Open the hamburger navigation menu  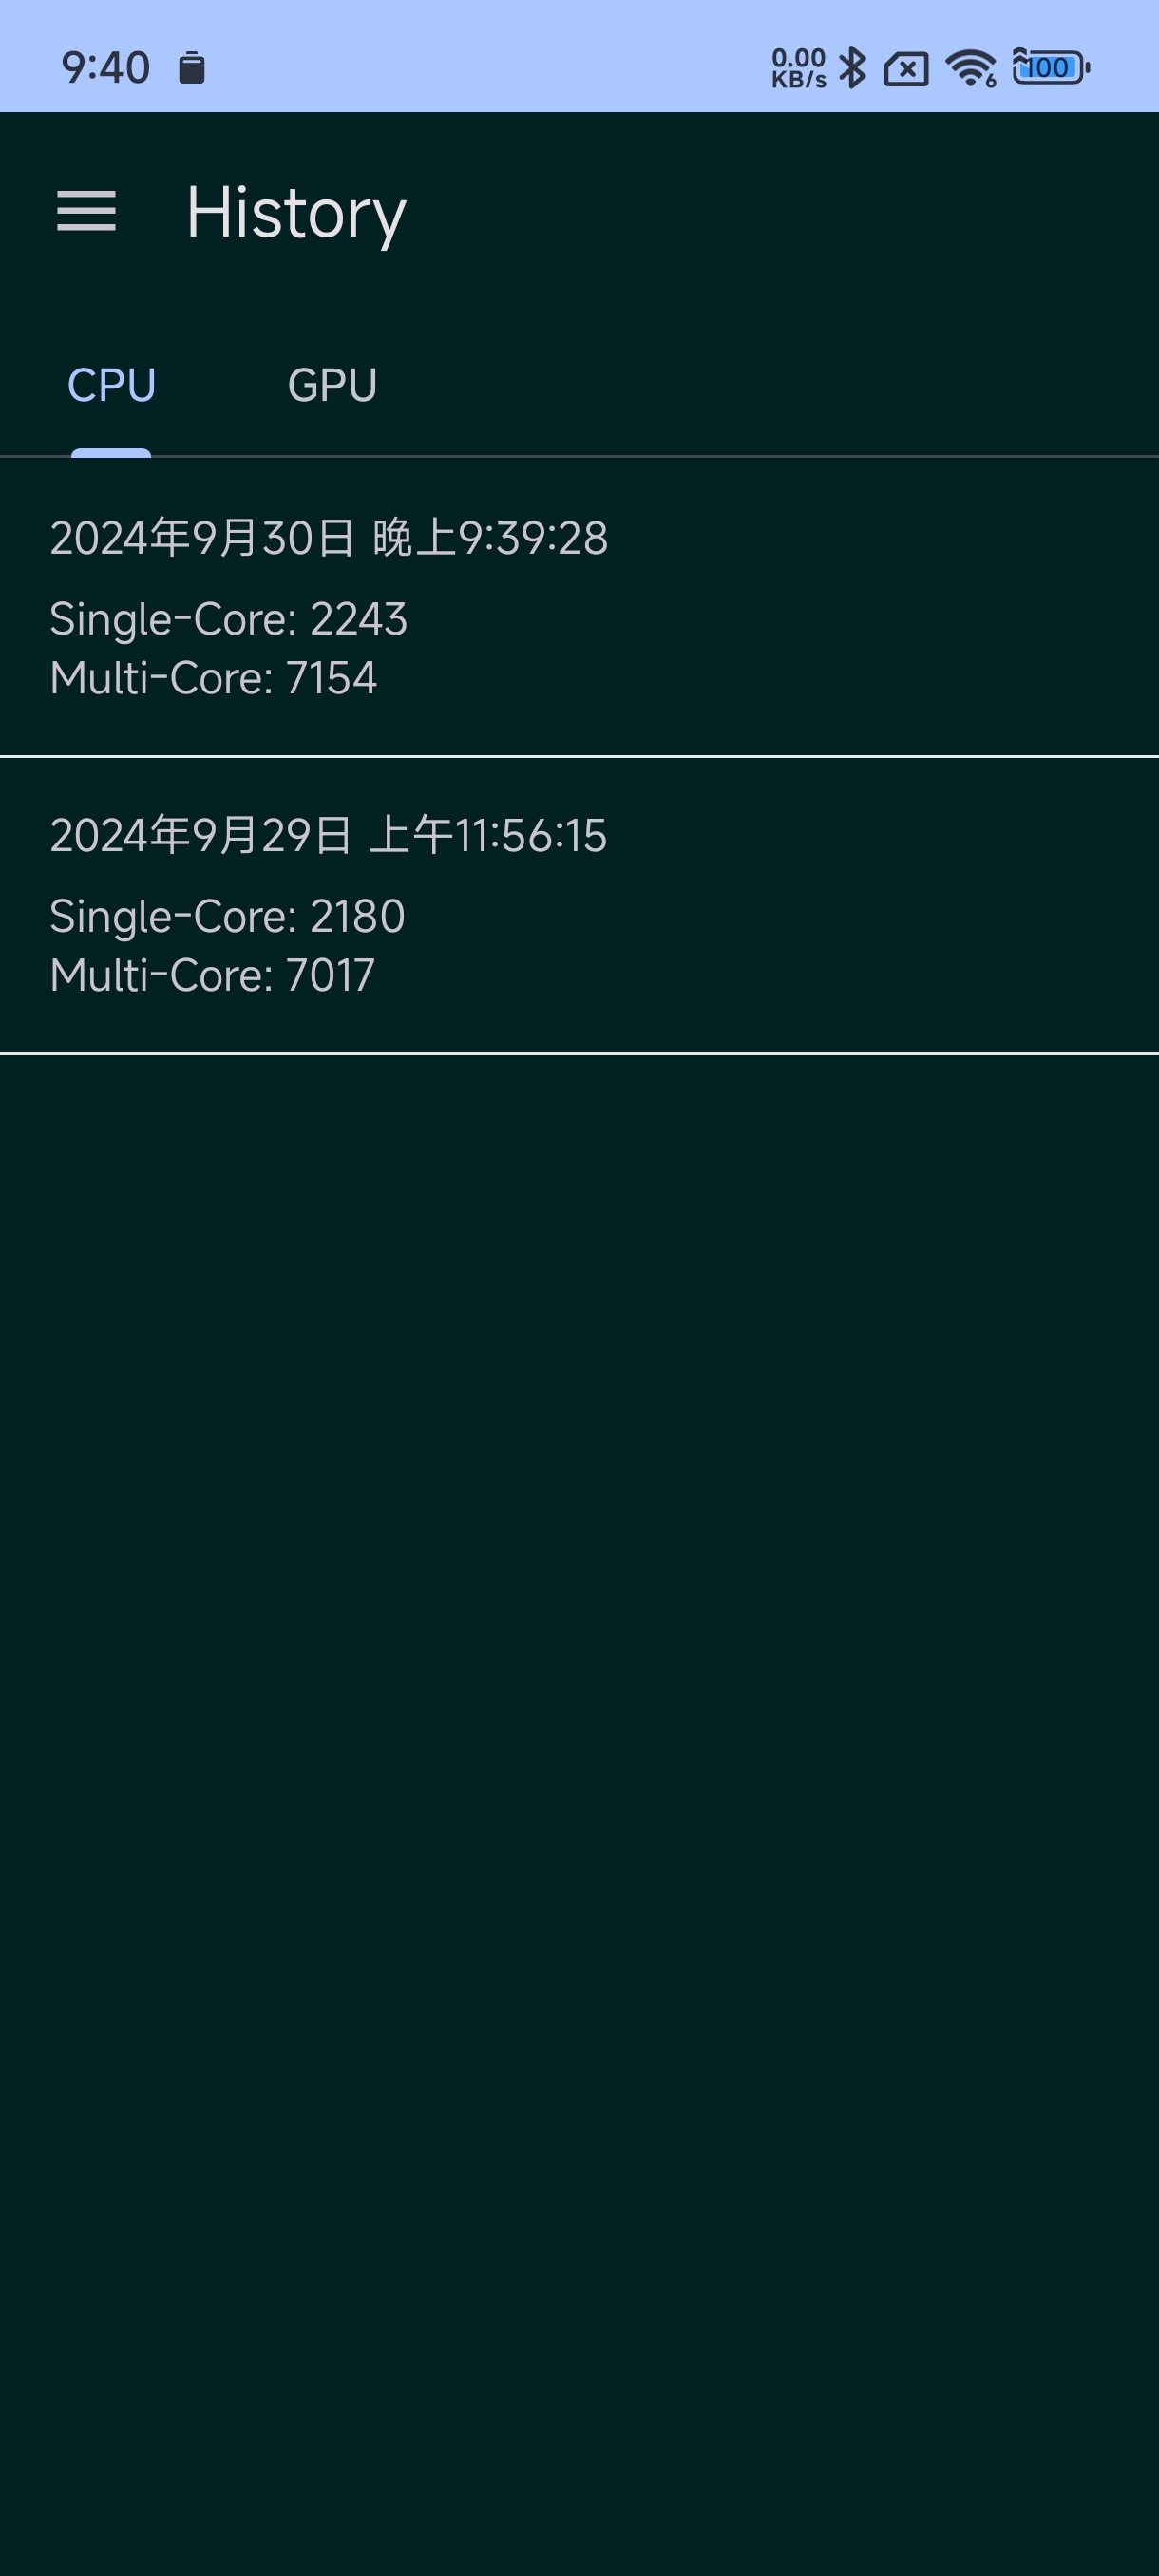87,211
